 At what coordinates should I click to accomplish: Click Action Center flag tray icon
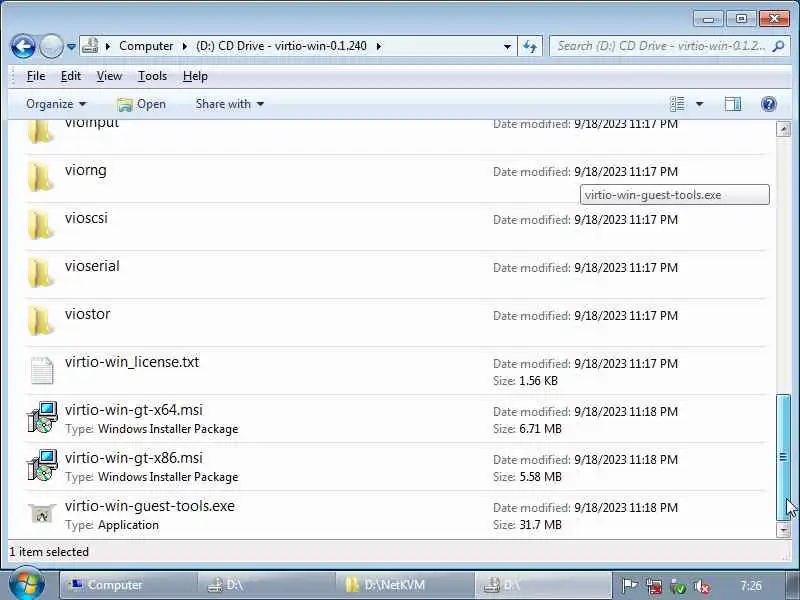(x=630, y=586)
